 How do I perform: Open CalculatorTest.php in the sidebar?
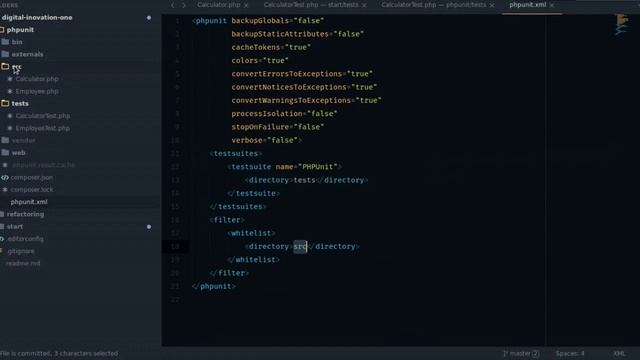pyautogui.click(x=43, y=116)
